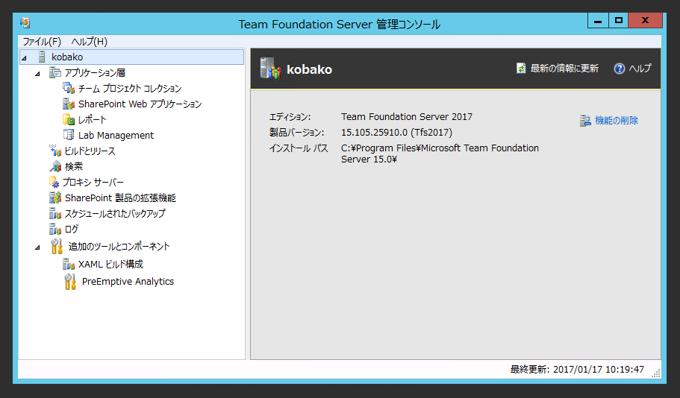Click the Lab Management icon

coord(69,135)
